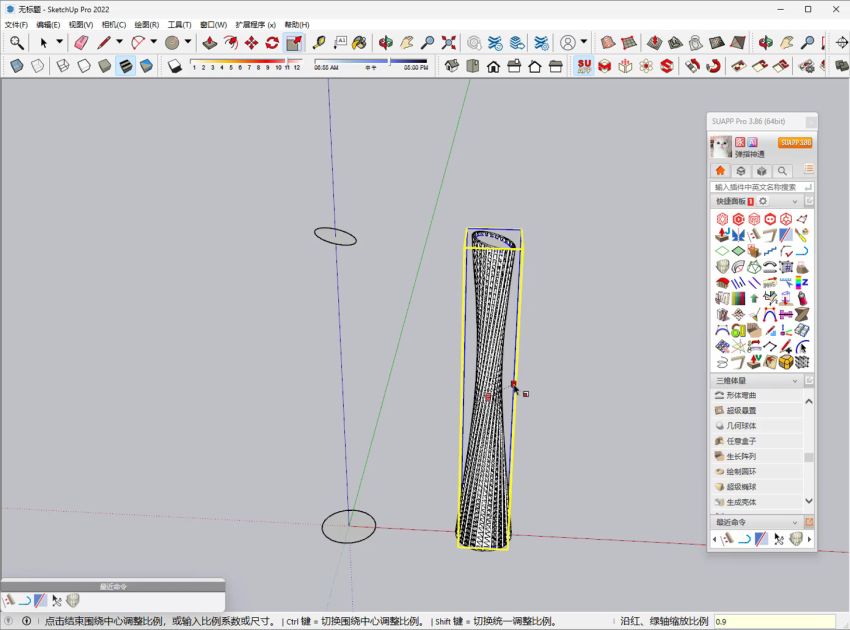
Task: Select the arrow Select tool
Action: click(43, 43)
